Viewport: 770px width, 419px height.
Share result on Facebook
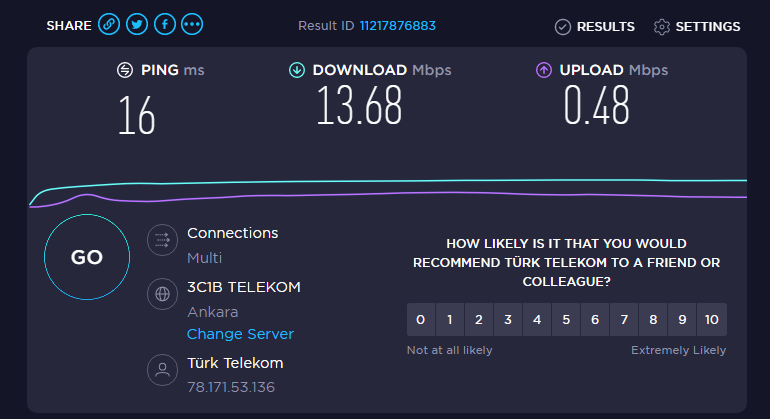click(165, 25)
